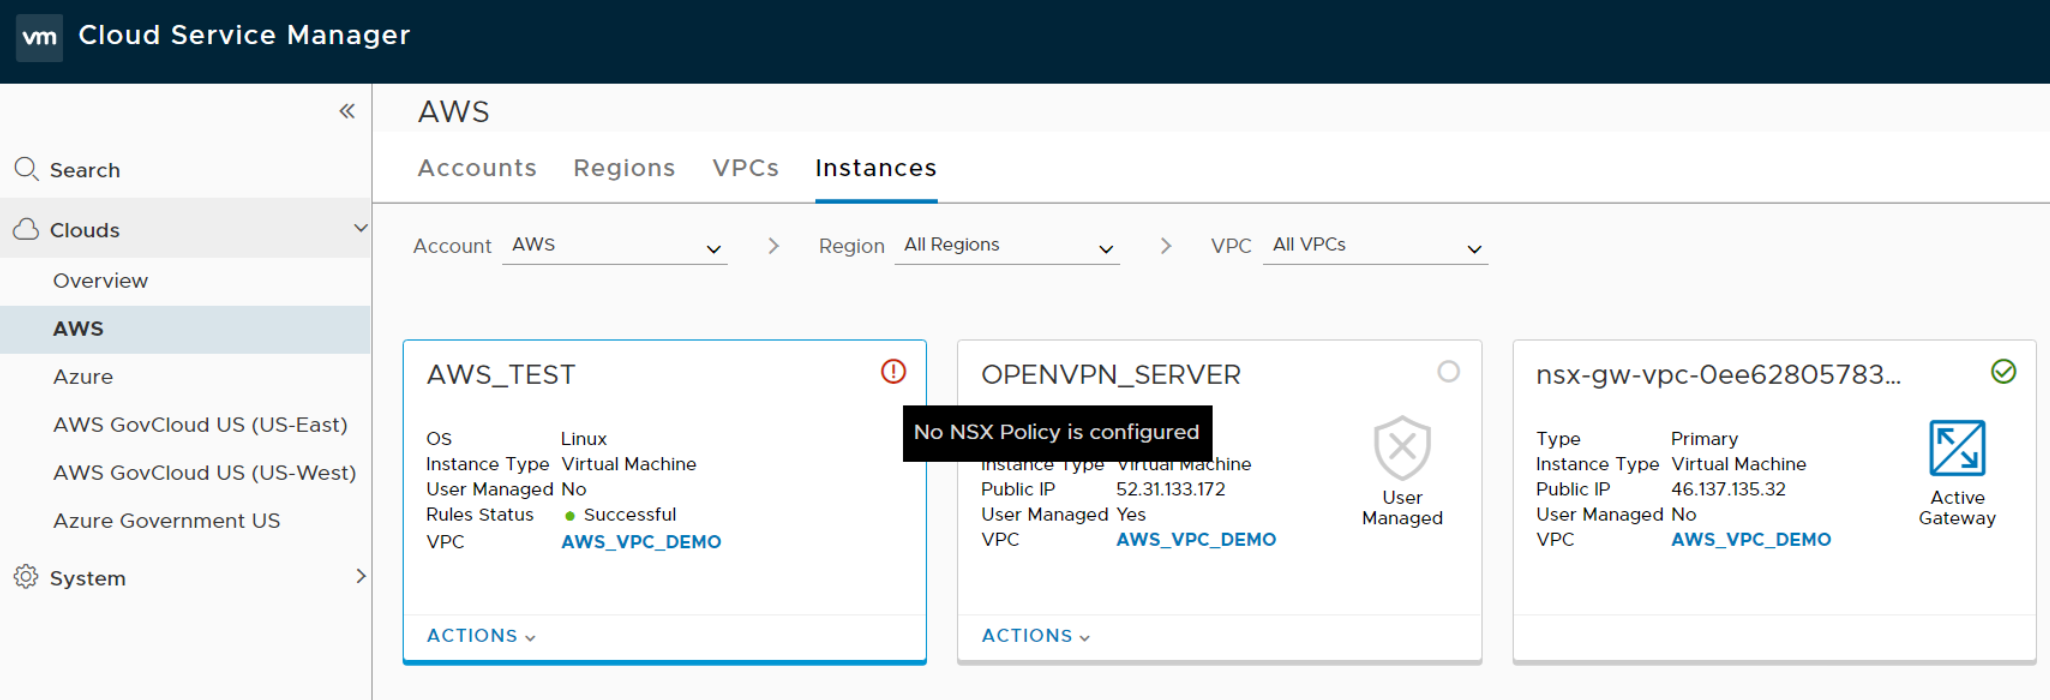This screenshot has height=700, width=2050.
Task: Open ACTIONS menu on AWS_TEST card
Action: (481, 636)
